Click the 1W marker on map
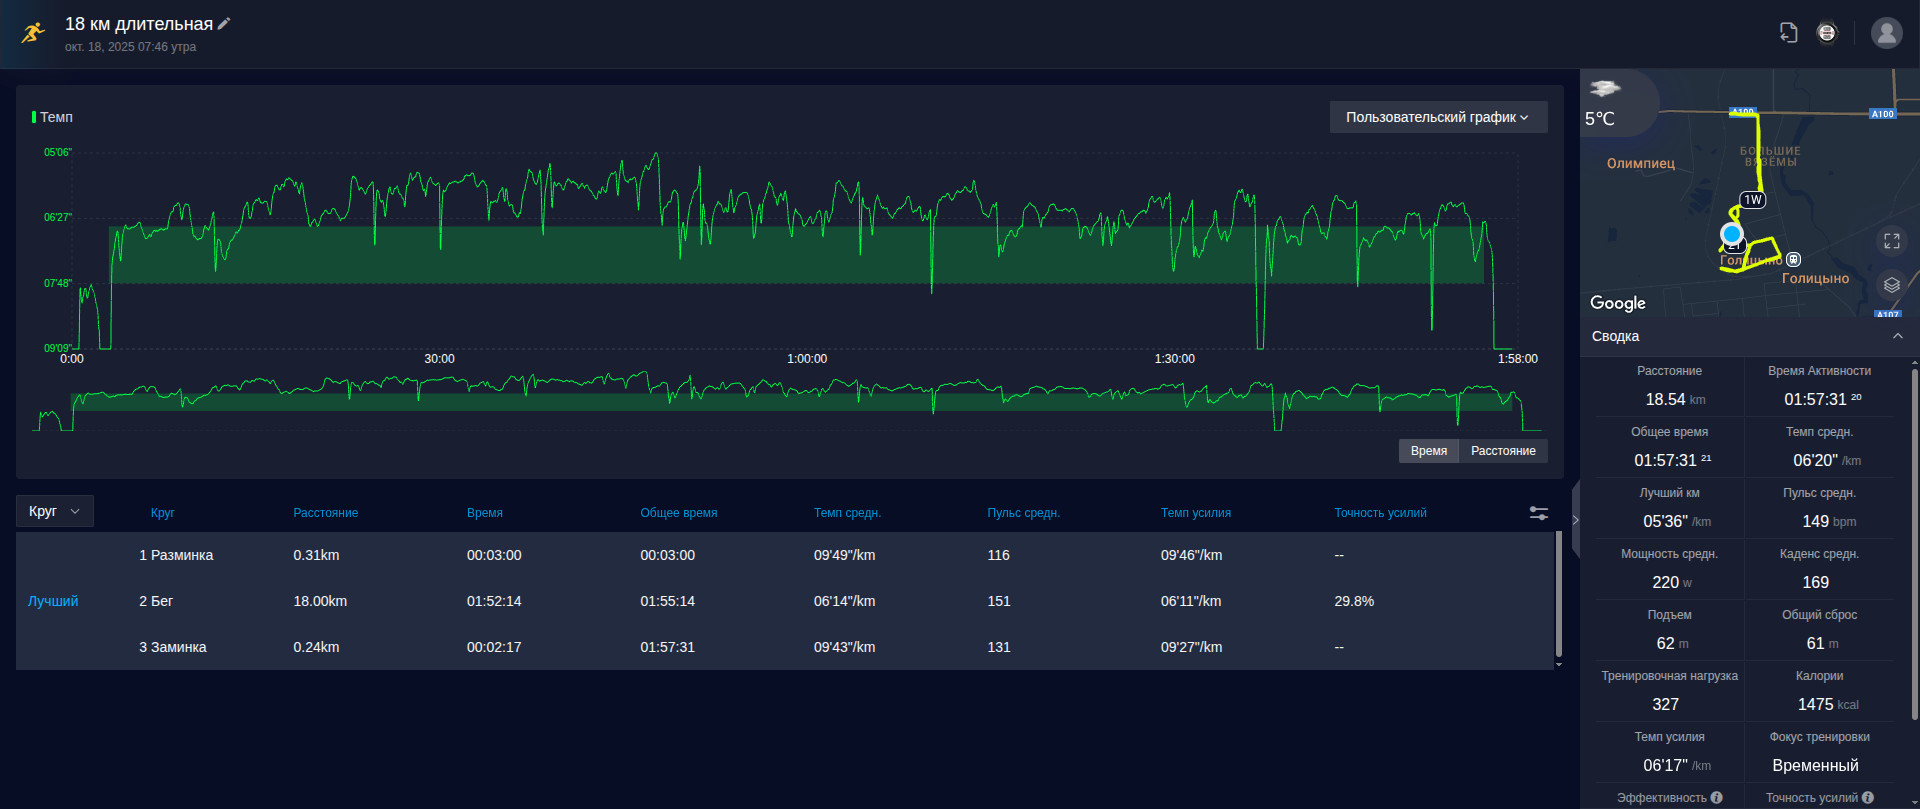 click(1753, 200)
